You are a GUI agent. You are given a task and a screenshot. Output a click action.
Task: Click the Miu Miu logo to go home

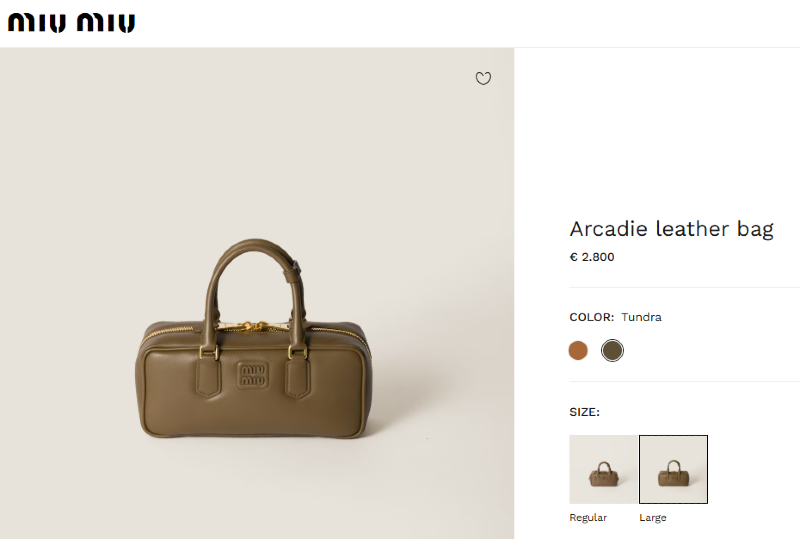tap(71, 23)
